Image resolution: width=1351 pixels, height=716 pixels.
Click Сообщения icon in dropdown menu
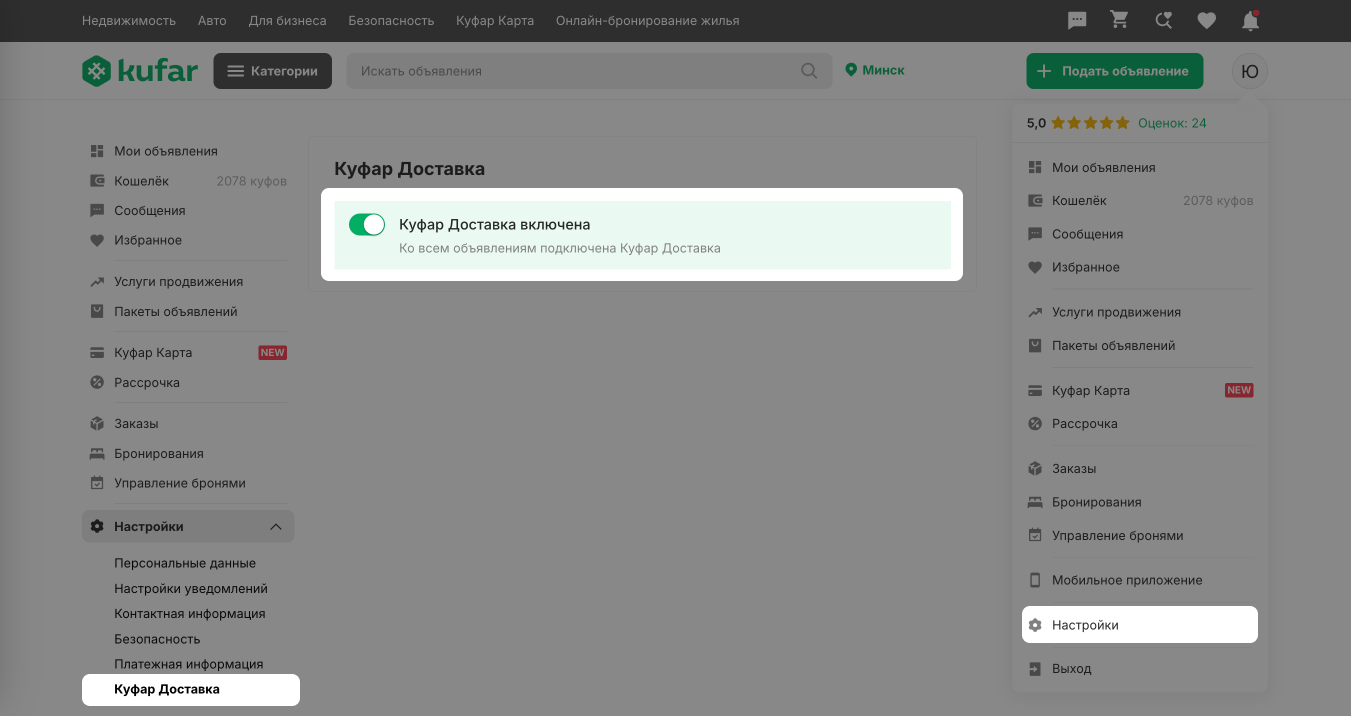click(x=1035, y=234)
